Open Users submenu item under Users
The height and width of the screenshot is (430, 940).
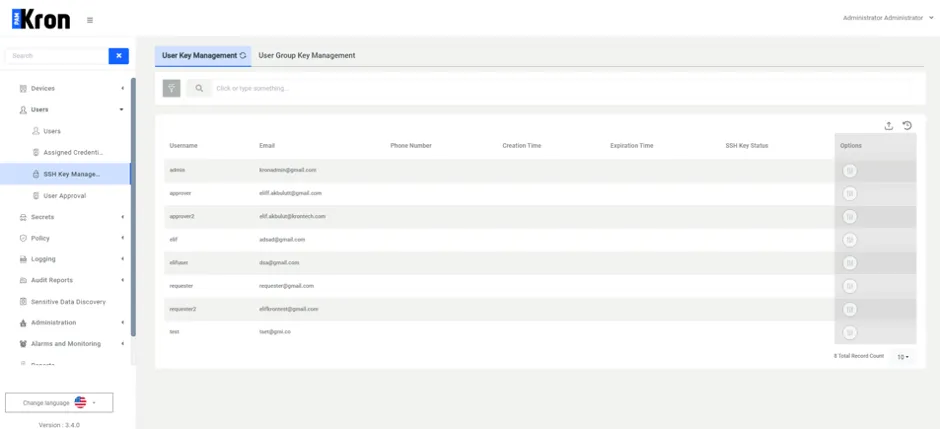(x=52, y=131)
